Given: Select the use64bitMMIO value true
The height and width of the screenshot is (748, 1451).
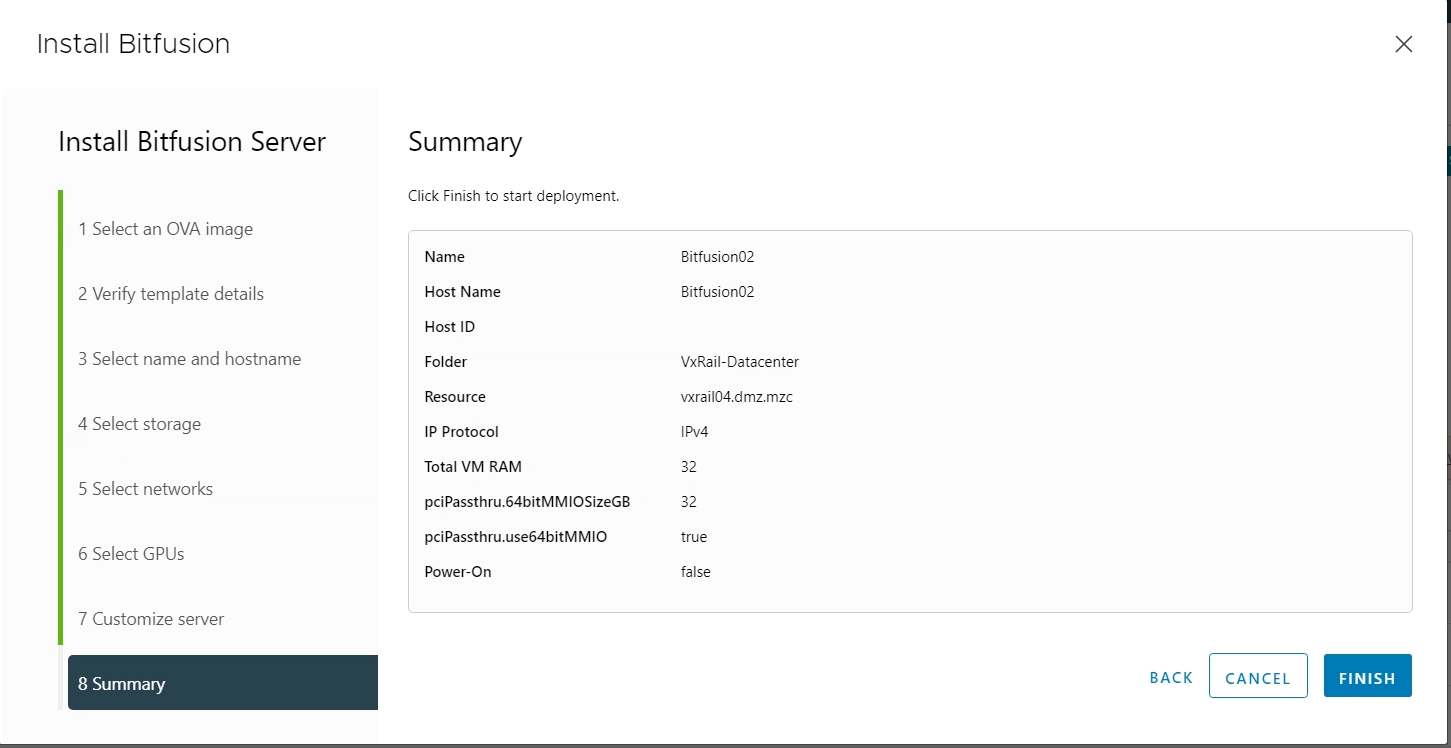Looking at the screenshot, I should coord(694,537).
